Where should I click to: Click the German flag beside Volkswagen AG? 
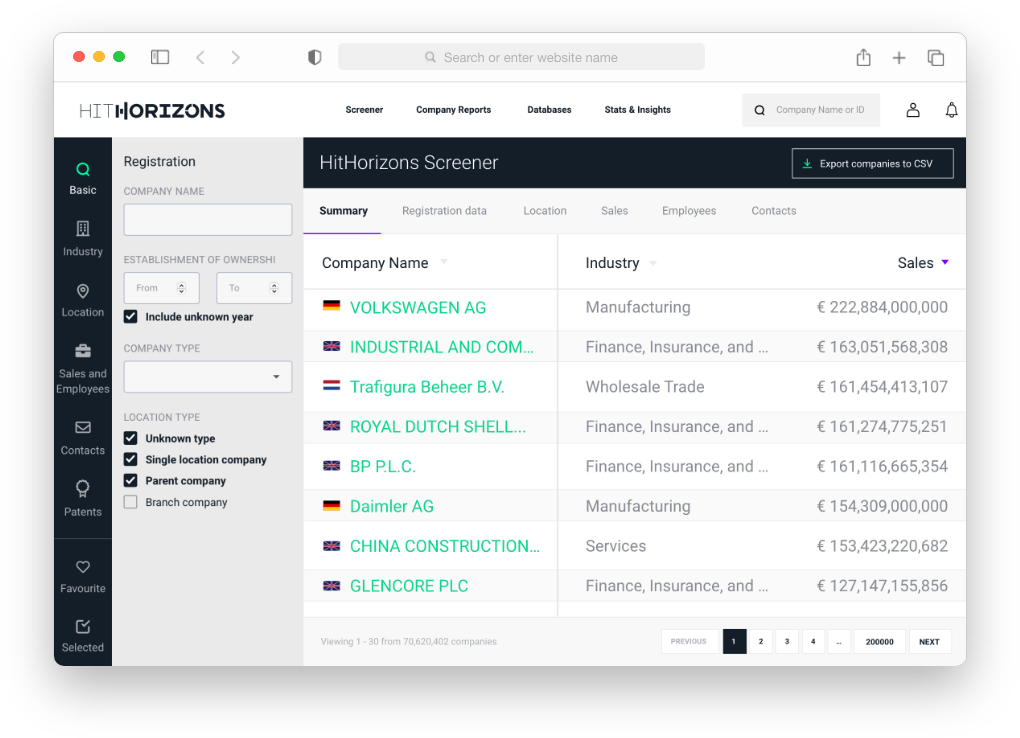point(331,306)
